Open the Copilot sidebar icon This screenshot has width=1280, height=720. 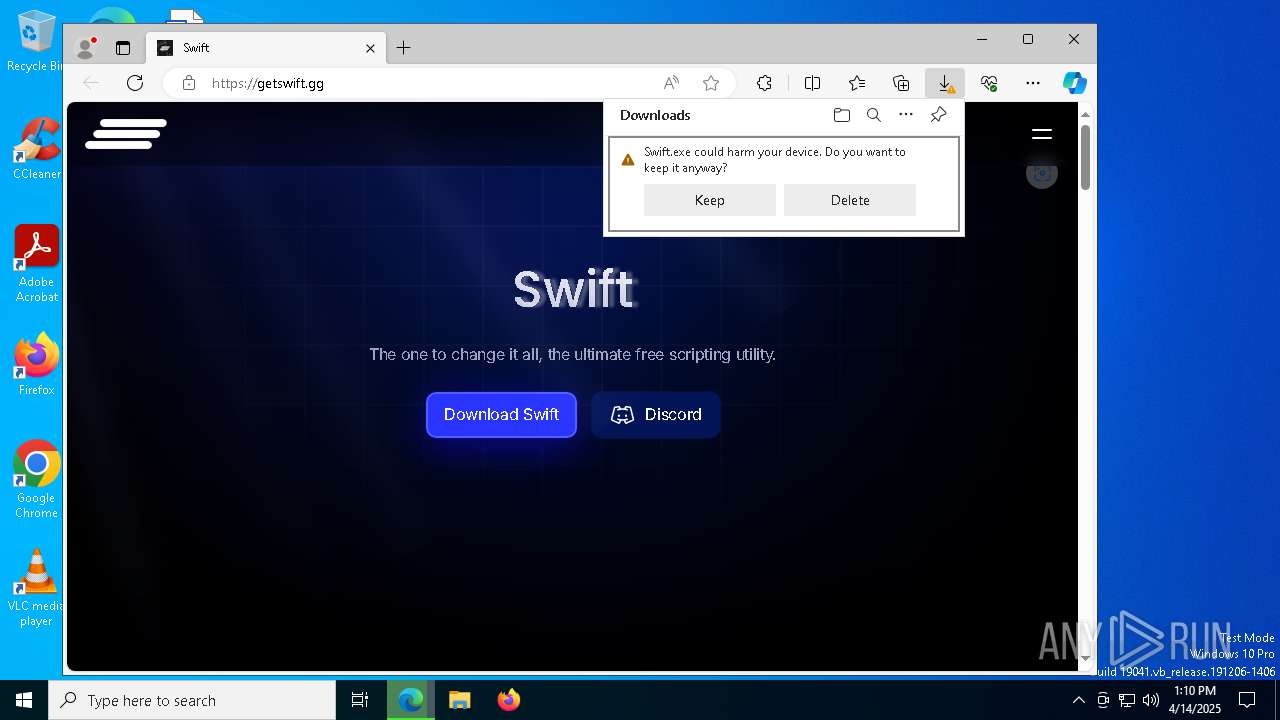click(x=1075, y=83)
